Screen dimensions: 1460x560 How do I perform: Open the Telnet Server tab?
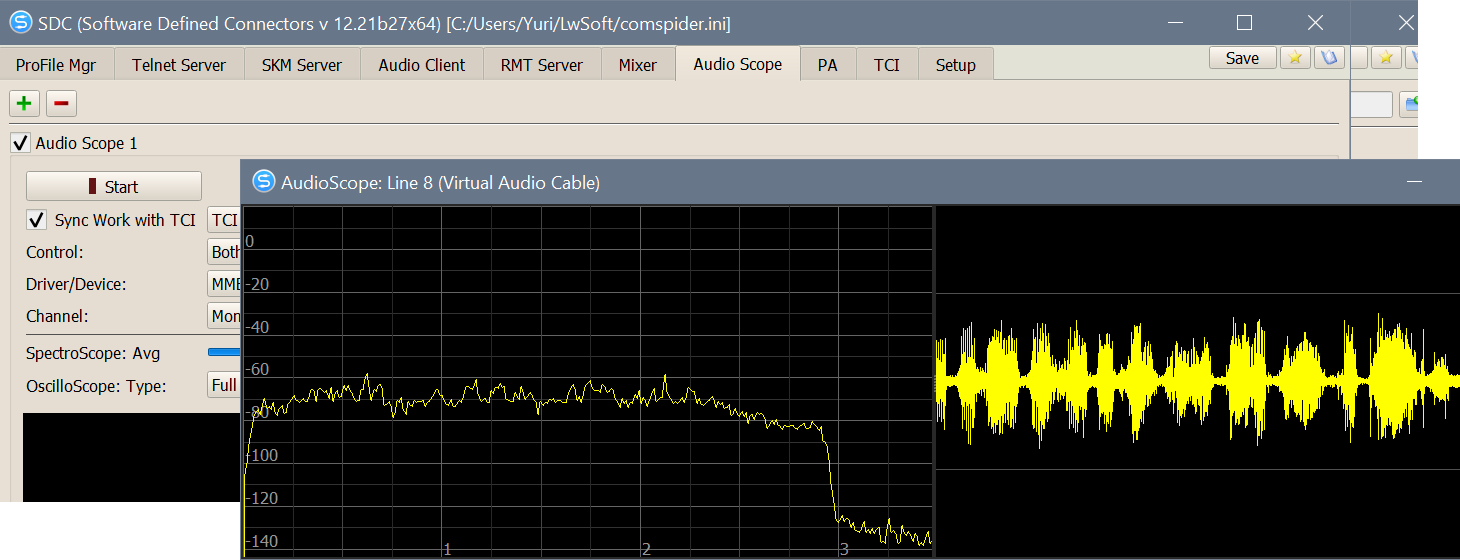click(x=179, y=65)
